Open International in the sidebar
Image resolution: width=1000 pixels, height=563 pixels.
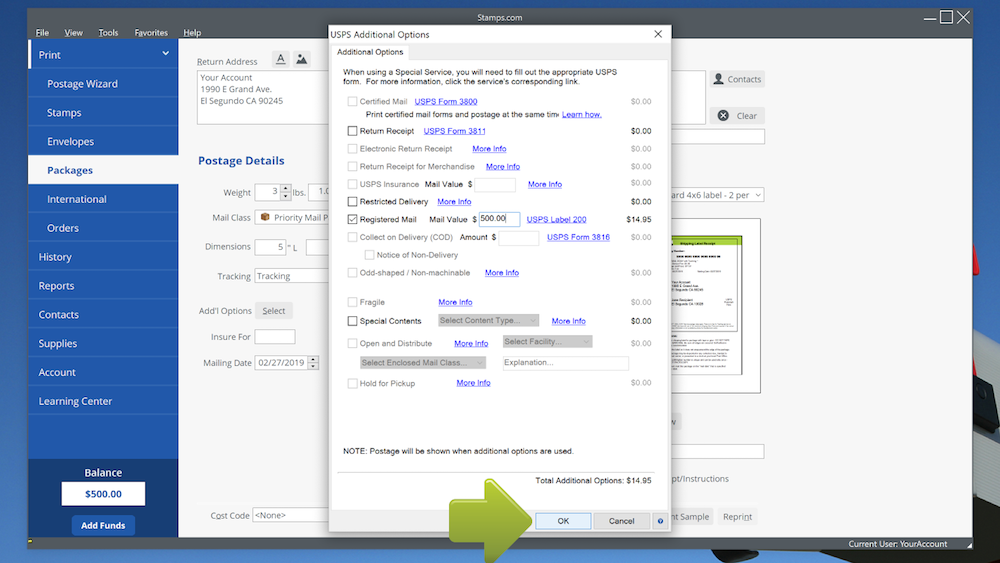(x=103, y=199)
